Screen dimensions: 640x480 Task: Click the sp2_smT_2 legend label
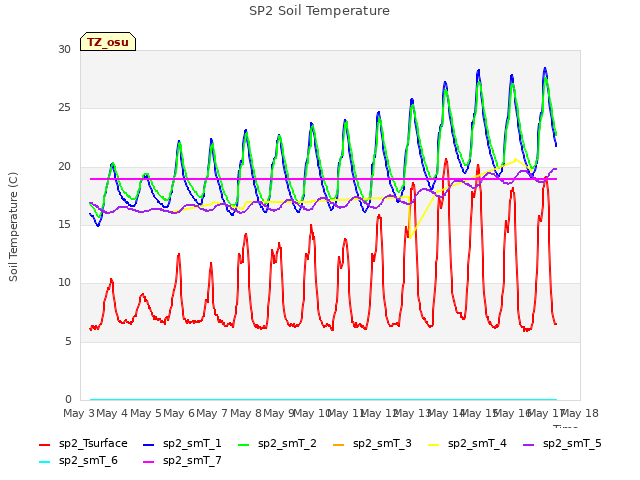(x=287, y=443)
